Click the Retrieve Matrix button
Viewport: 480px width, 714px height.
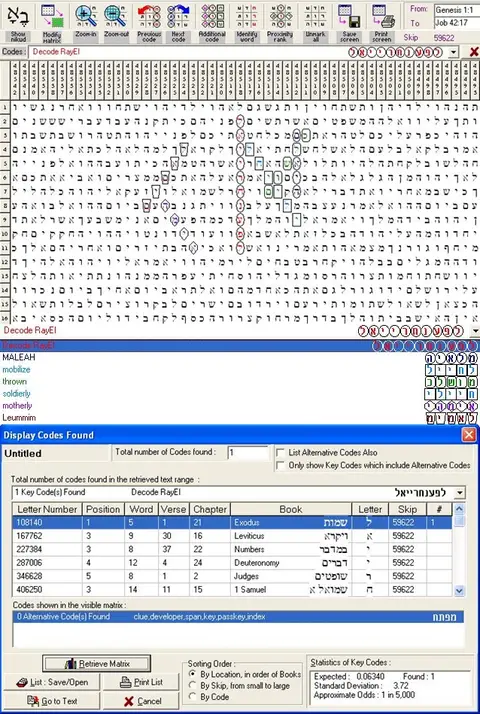coord(97,664)
